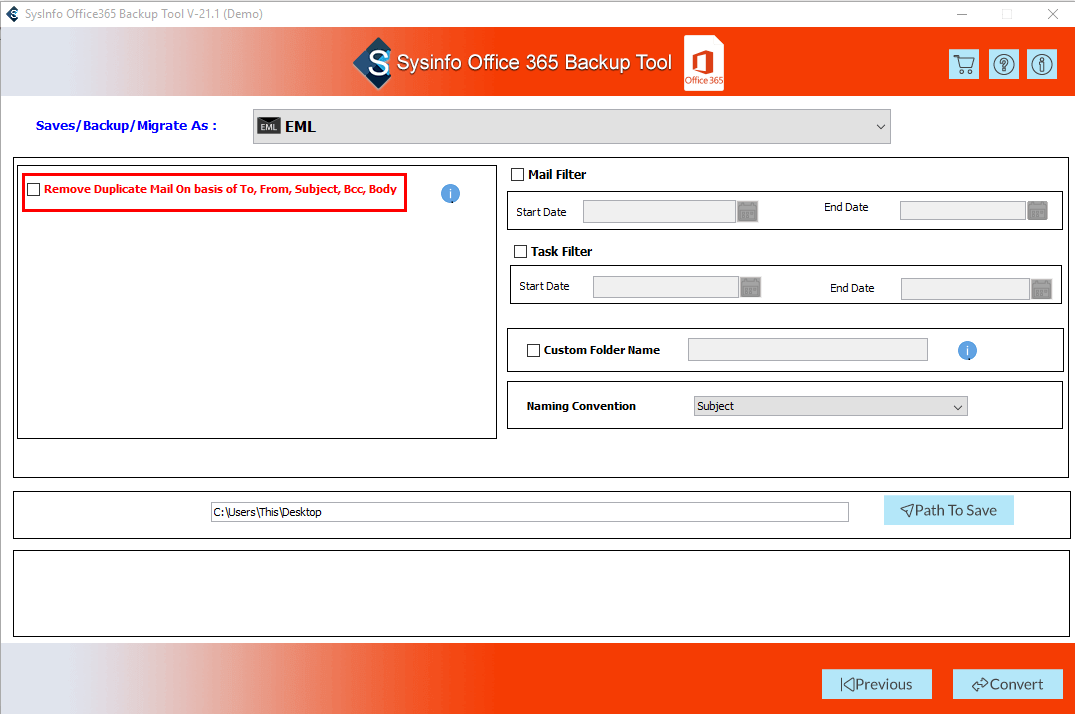
Task: Open the Naming Convention Subject dropdown
Action: (x=830, y=407)
